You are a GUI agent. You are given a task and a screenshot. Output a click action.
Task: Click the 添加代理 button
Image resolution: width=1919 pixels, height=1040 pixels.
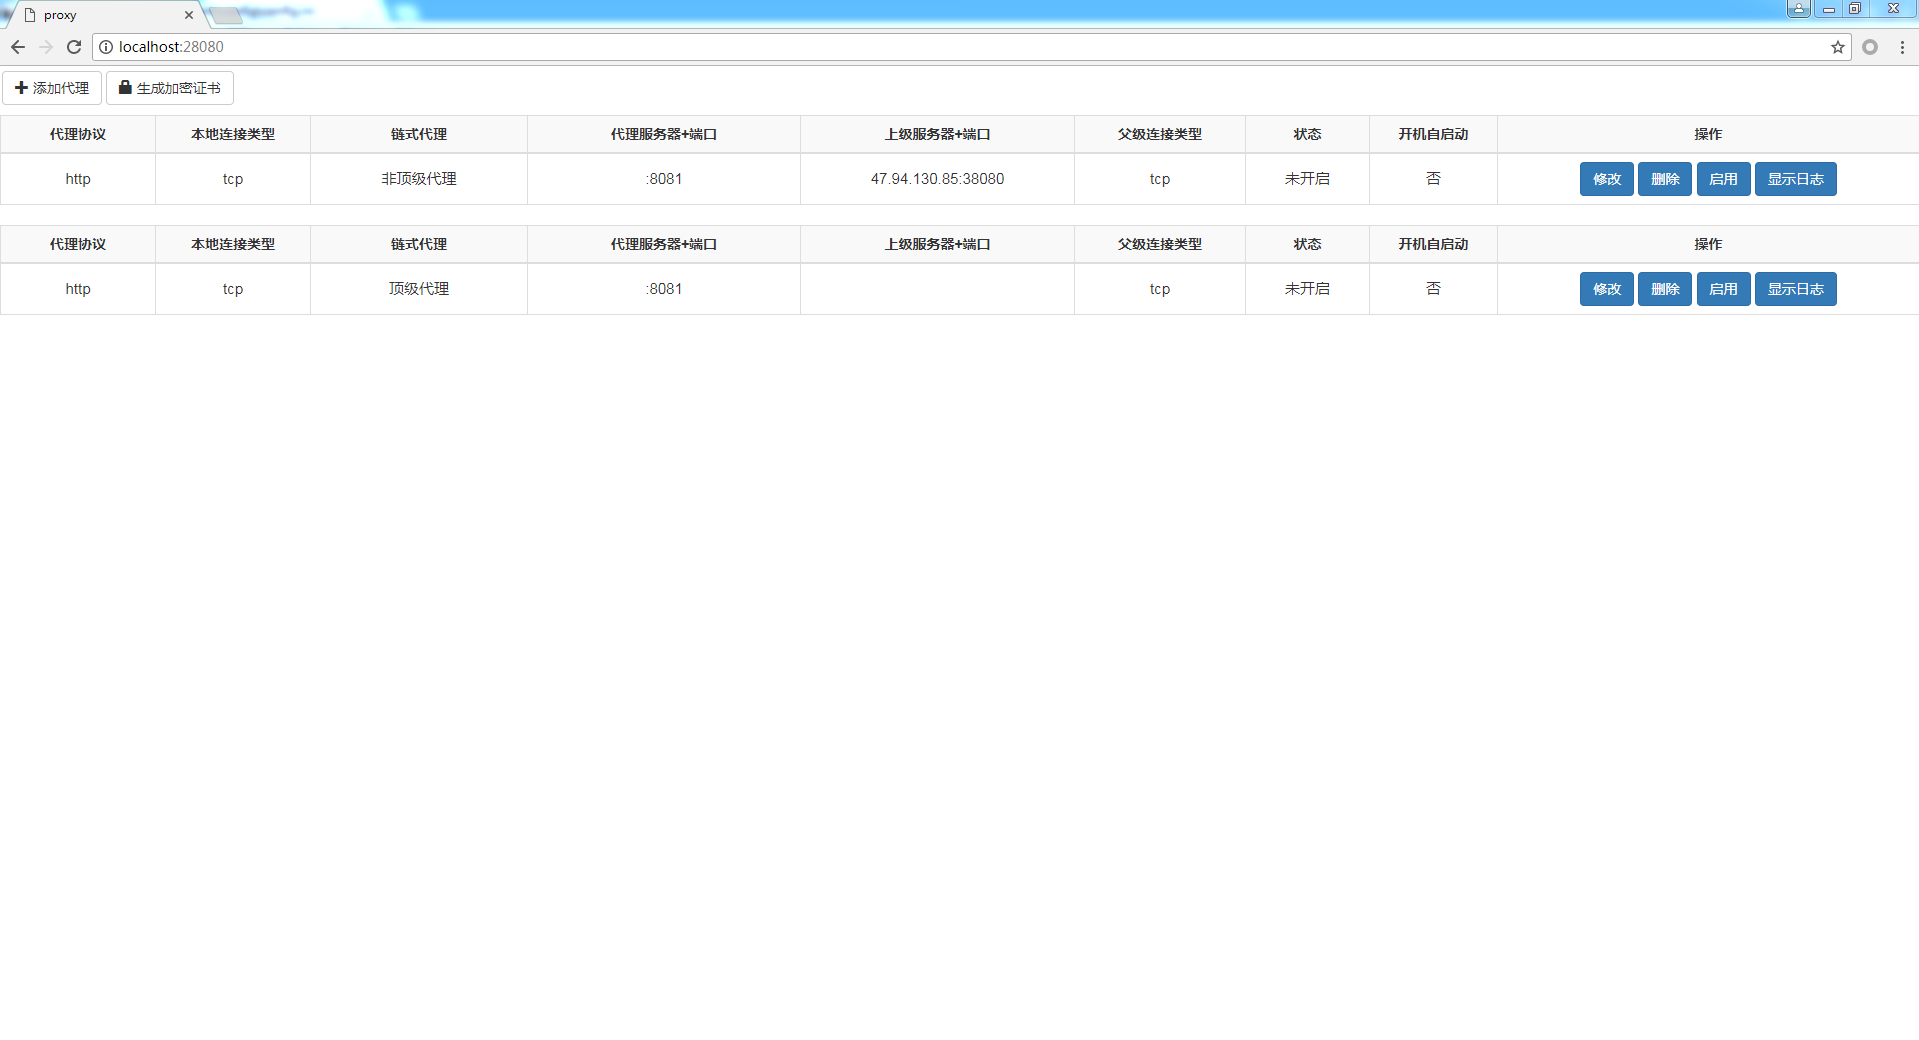coord(52,88)
